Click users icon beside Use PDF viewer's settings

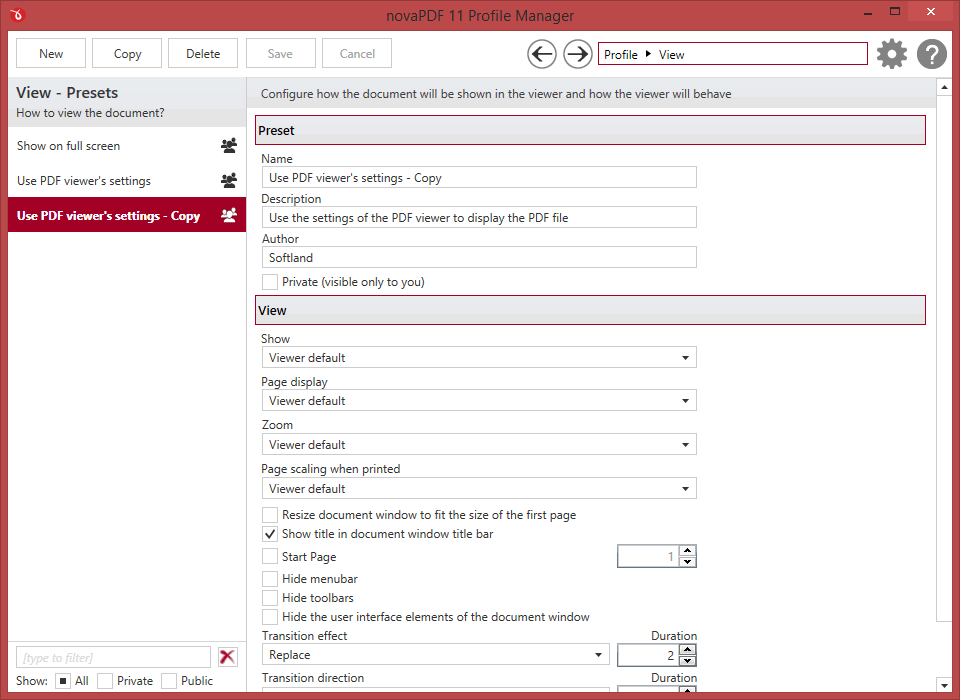click(229, 181)
